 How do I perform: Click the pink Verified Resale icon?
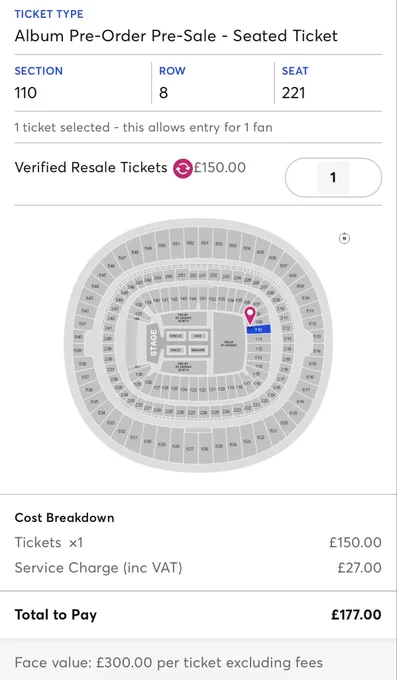[183, 169]
